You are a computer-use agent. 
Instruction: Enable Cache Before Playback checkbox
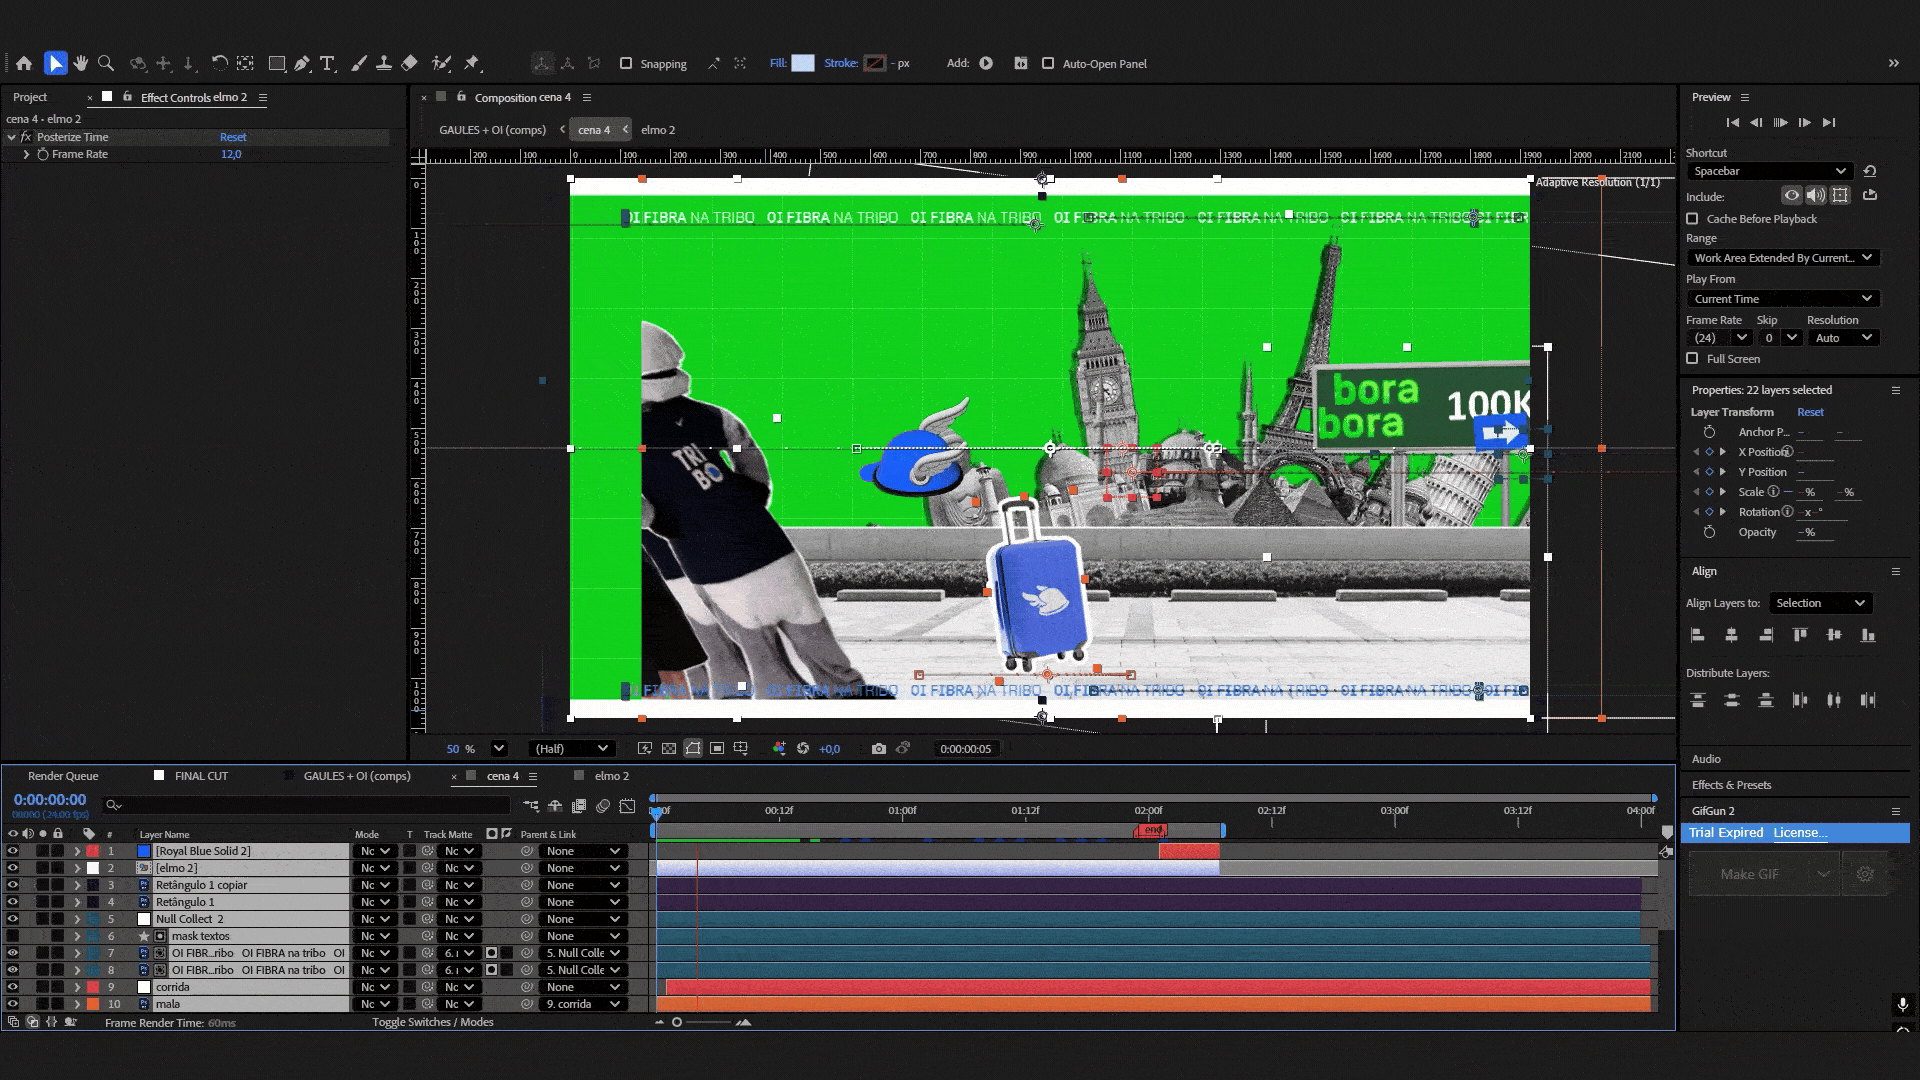(1692, 218)
